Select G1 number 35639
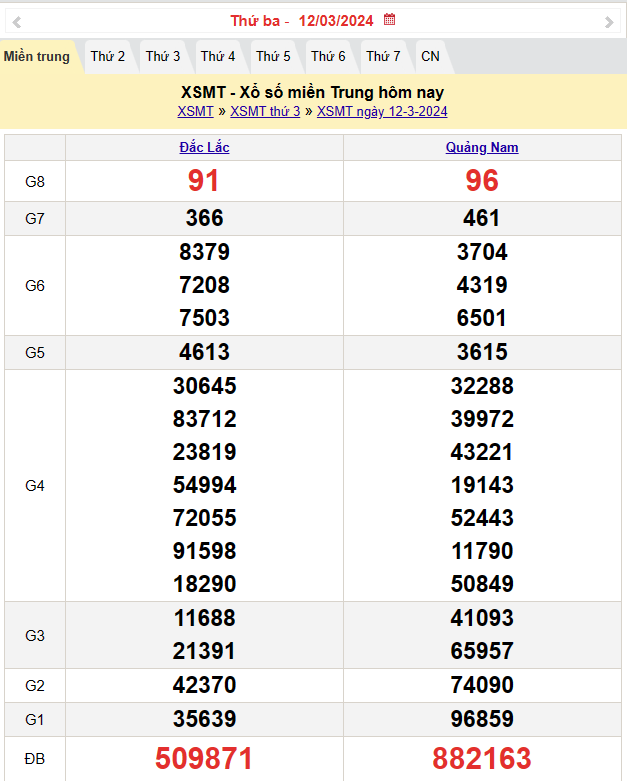This screenshot has width=627, height=781. [x=204, y=719]
